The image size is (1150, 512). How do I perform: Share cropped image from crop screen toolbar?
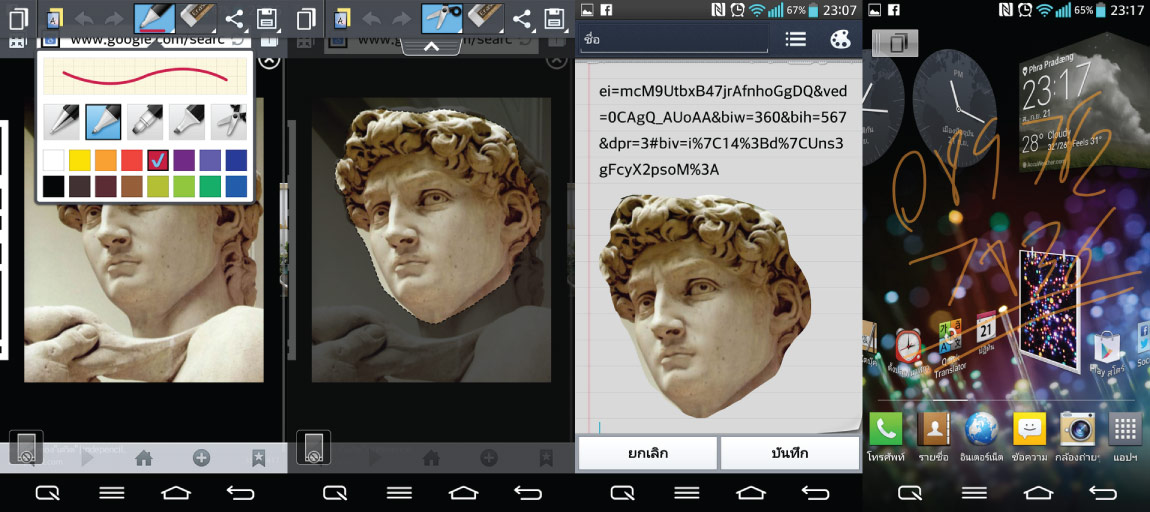click(521, 18)
